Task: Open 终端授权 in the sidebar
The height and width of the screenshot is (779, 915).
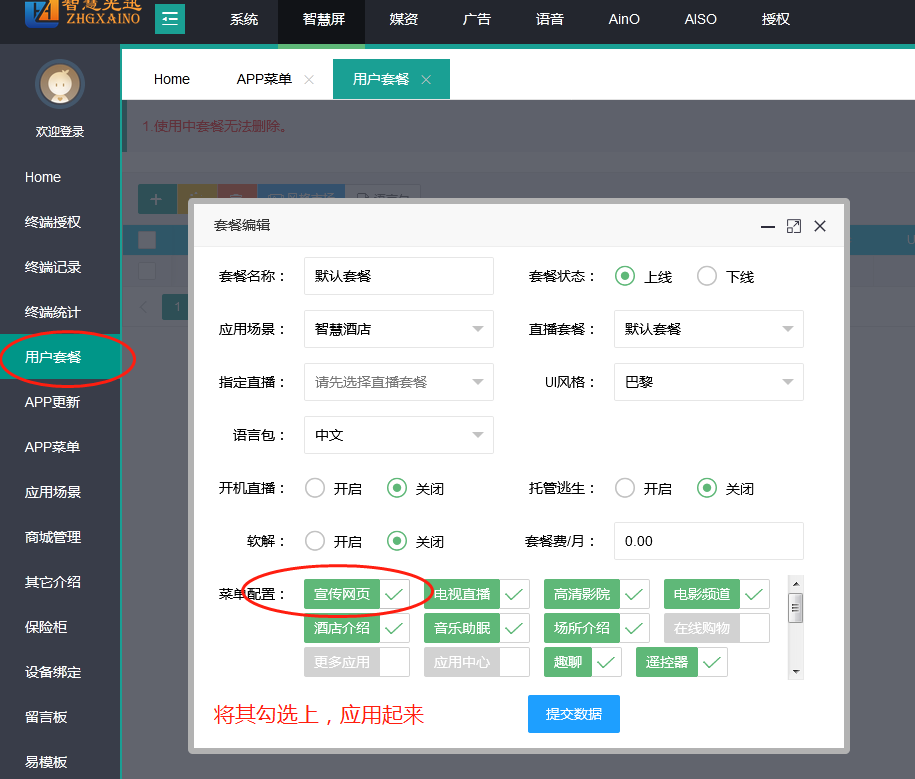Action: point(53,222)
